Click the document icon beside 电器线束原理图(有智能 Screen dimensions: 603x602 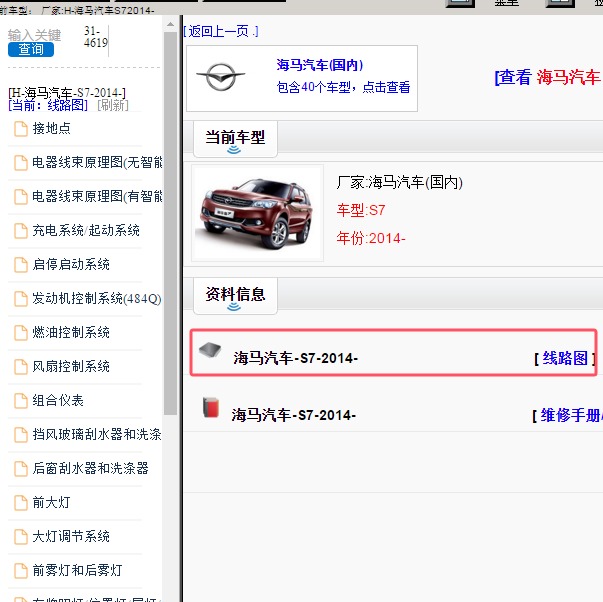(x=21, y=197)
